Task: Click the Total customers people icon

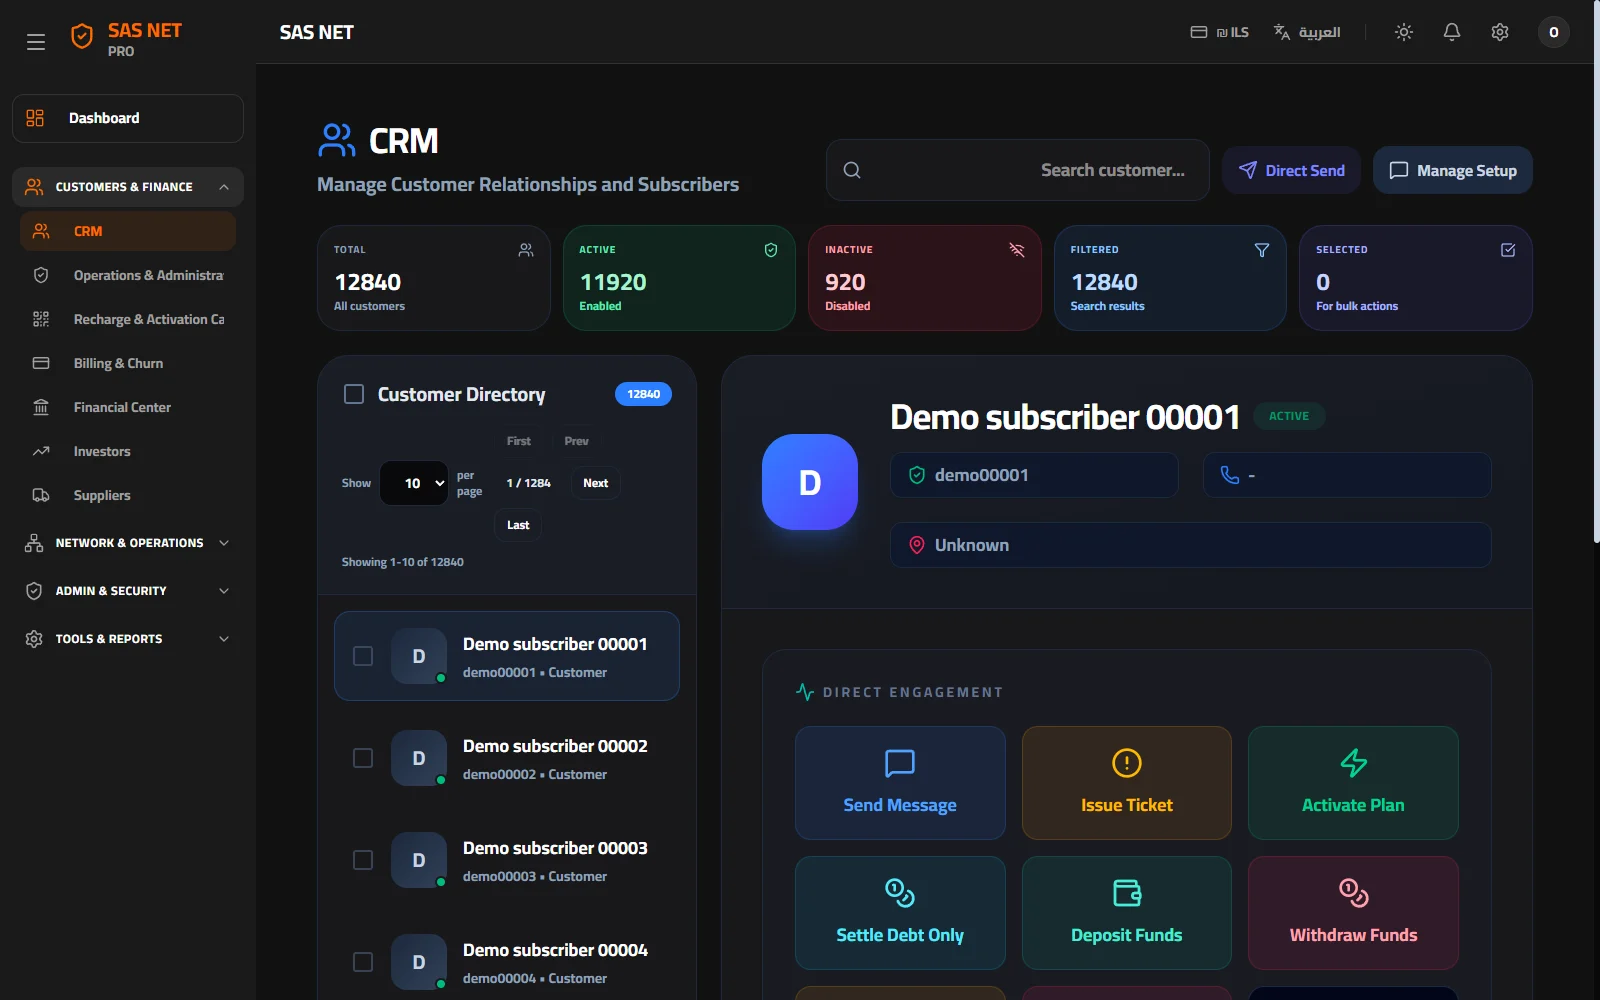Action: (x=526, y=250)
